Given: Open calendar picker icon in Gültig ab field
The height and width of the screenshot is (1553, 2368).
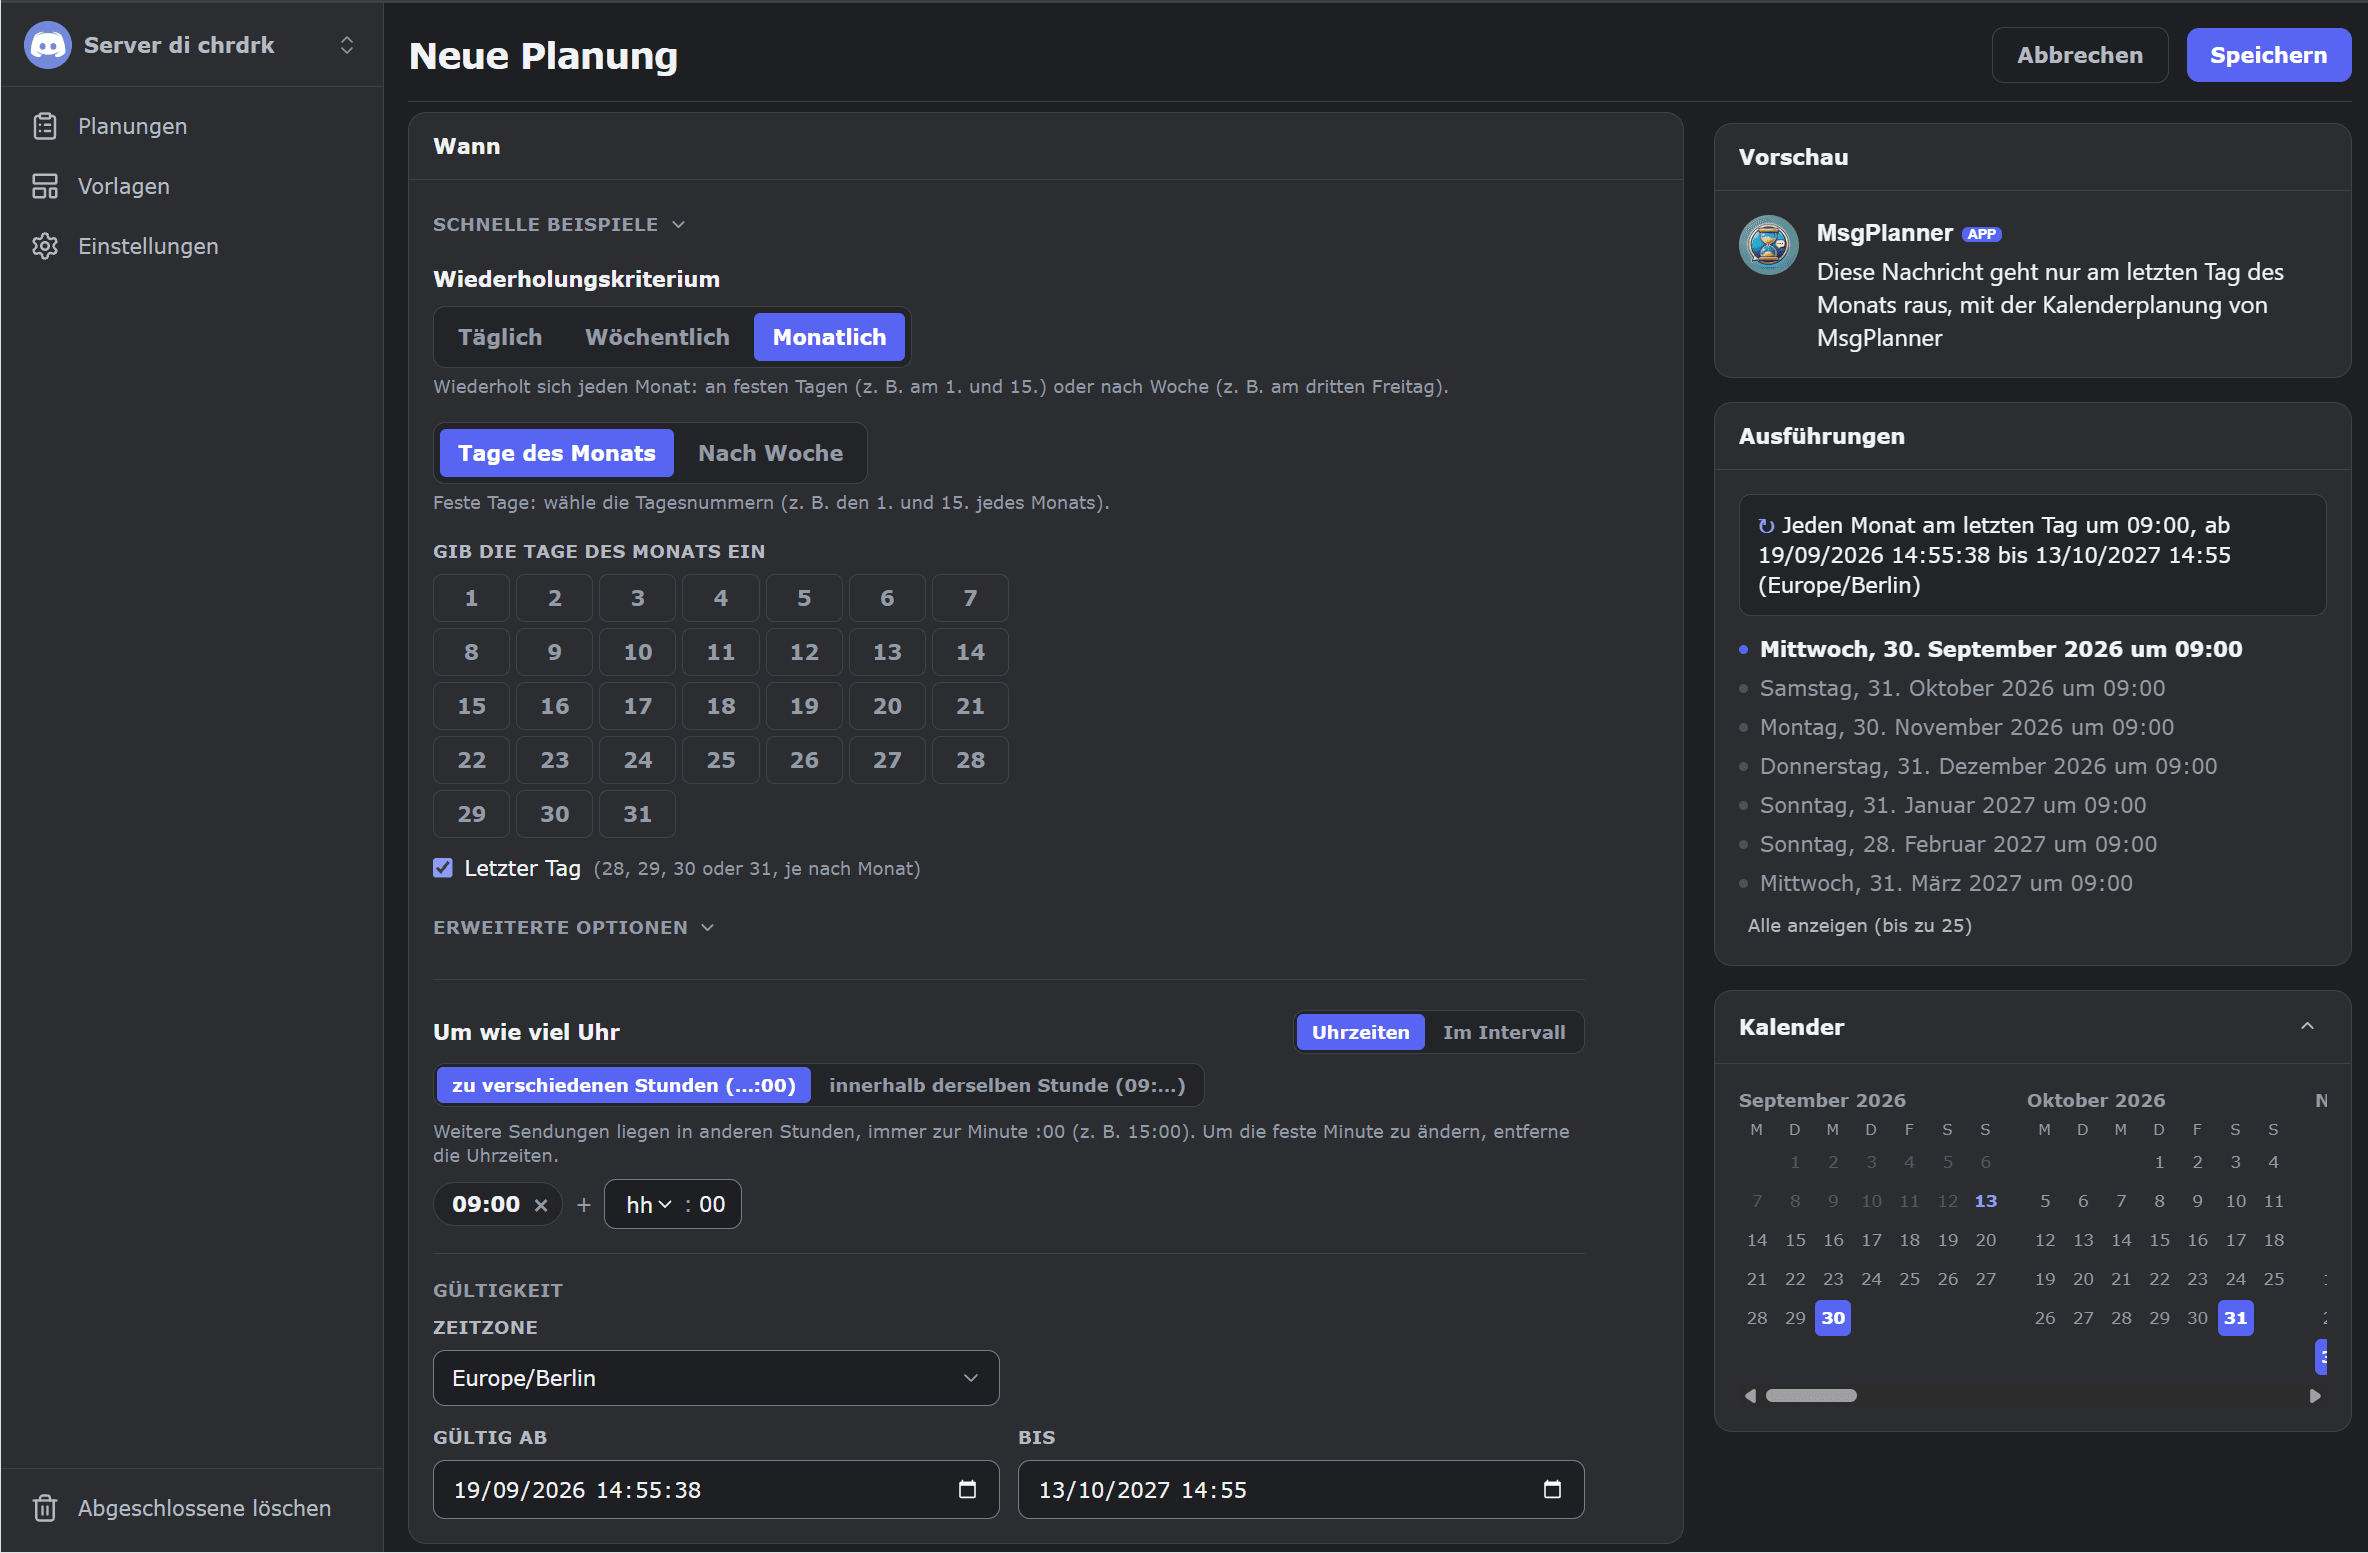Looking at the screenshot, I should click(967, 1490).
